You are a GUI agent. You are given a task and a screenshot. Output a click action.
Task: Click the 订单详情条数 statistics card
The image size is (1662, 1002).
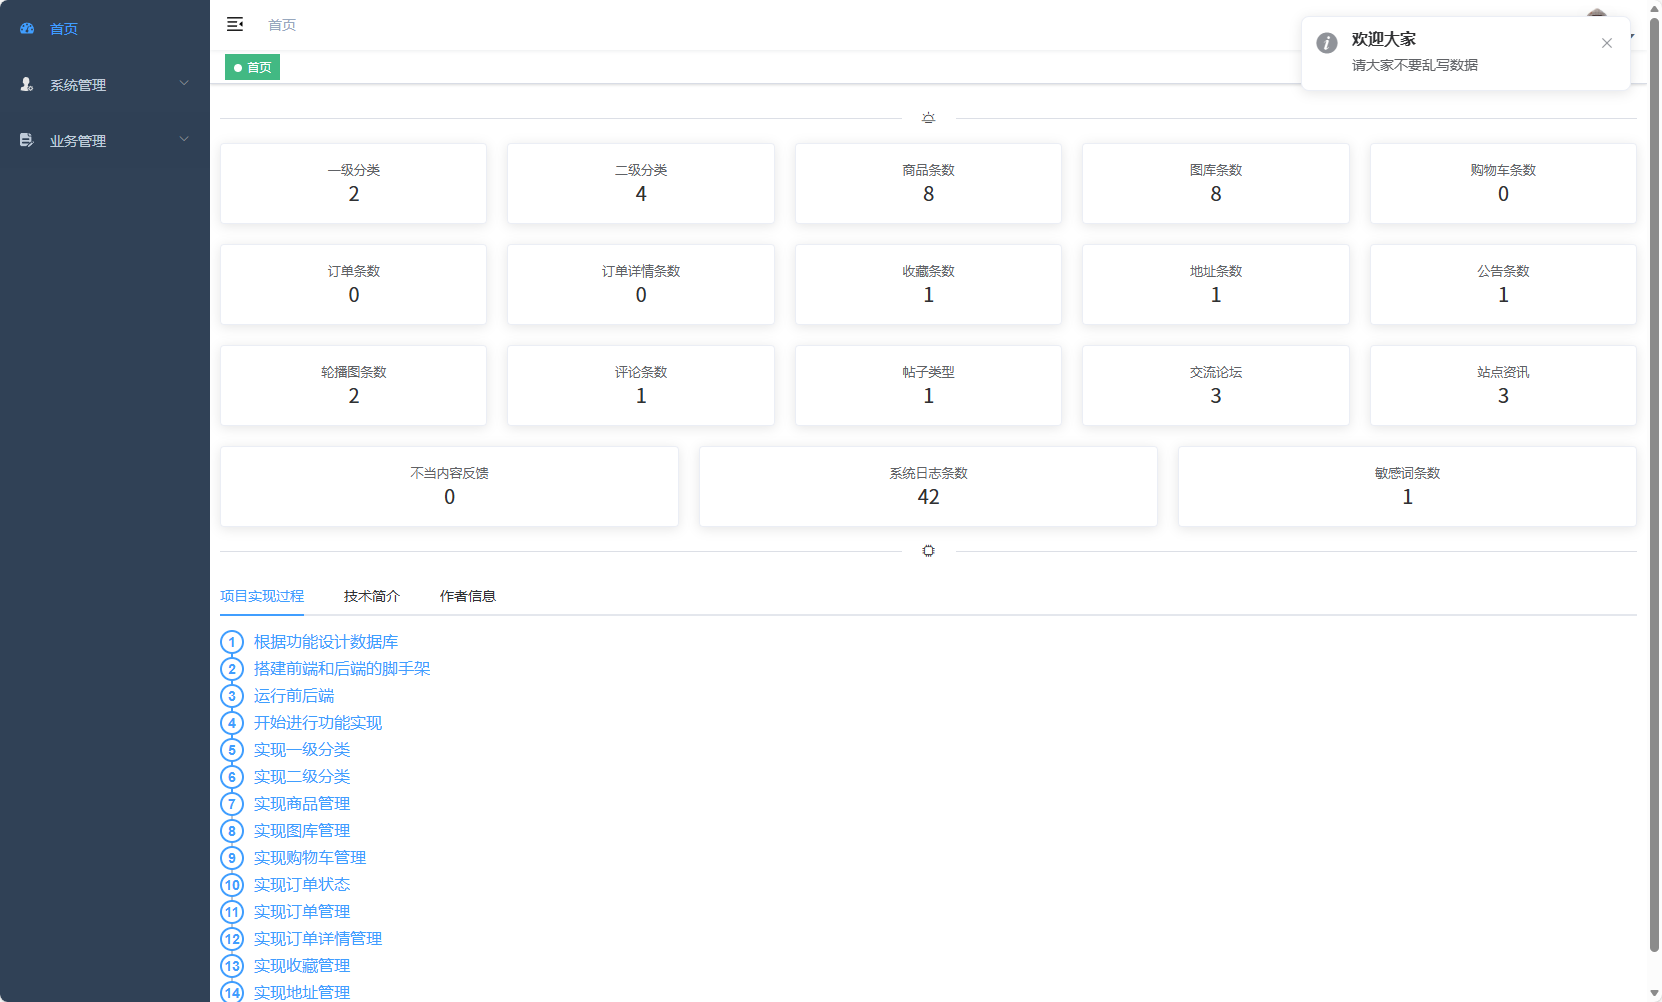point(641,284)
